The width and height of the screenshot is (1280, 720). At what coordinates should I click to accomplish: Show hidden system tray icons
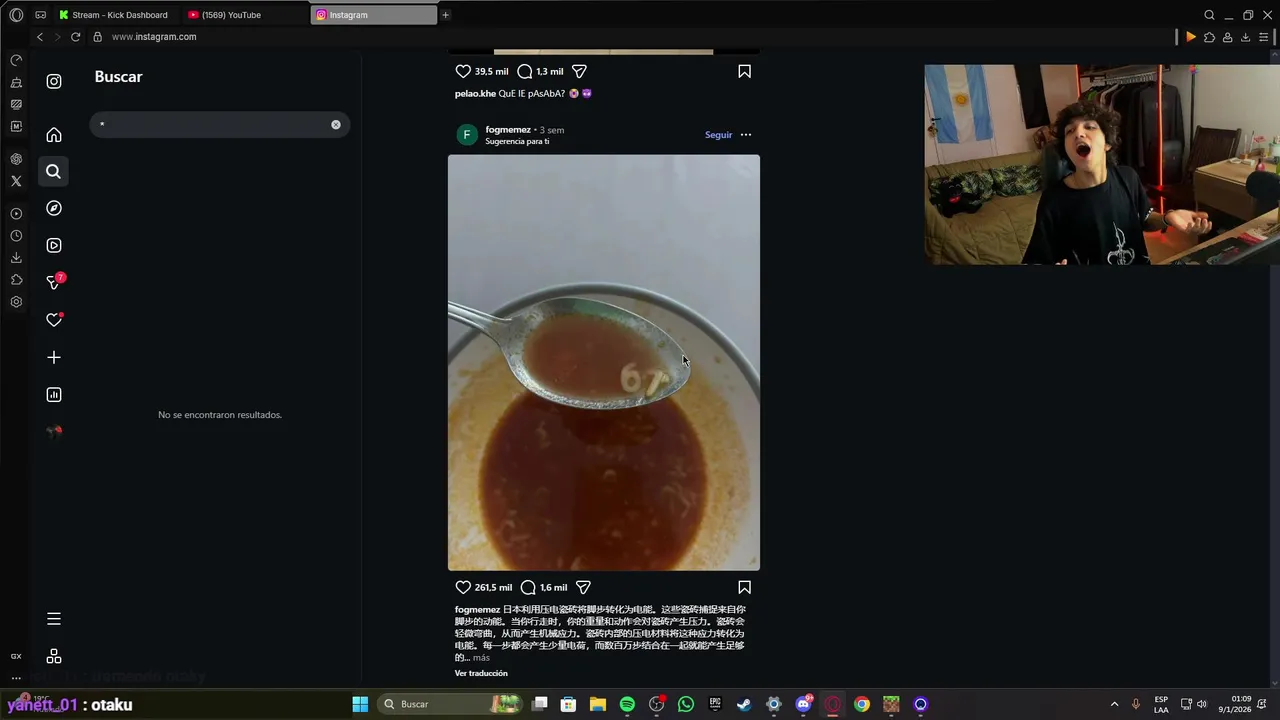(x=1114, y=704)
